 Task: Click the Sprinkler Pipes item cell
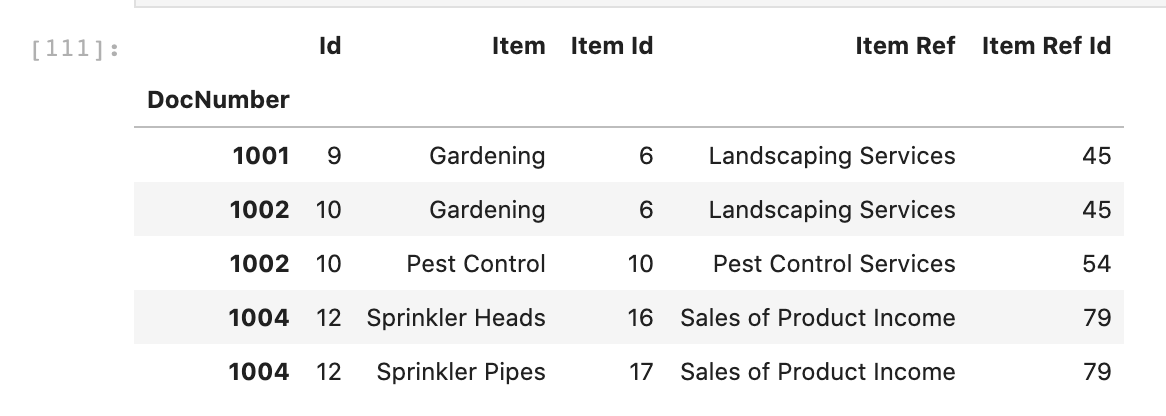tap(461, 372)
